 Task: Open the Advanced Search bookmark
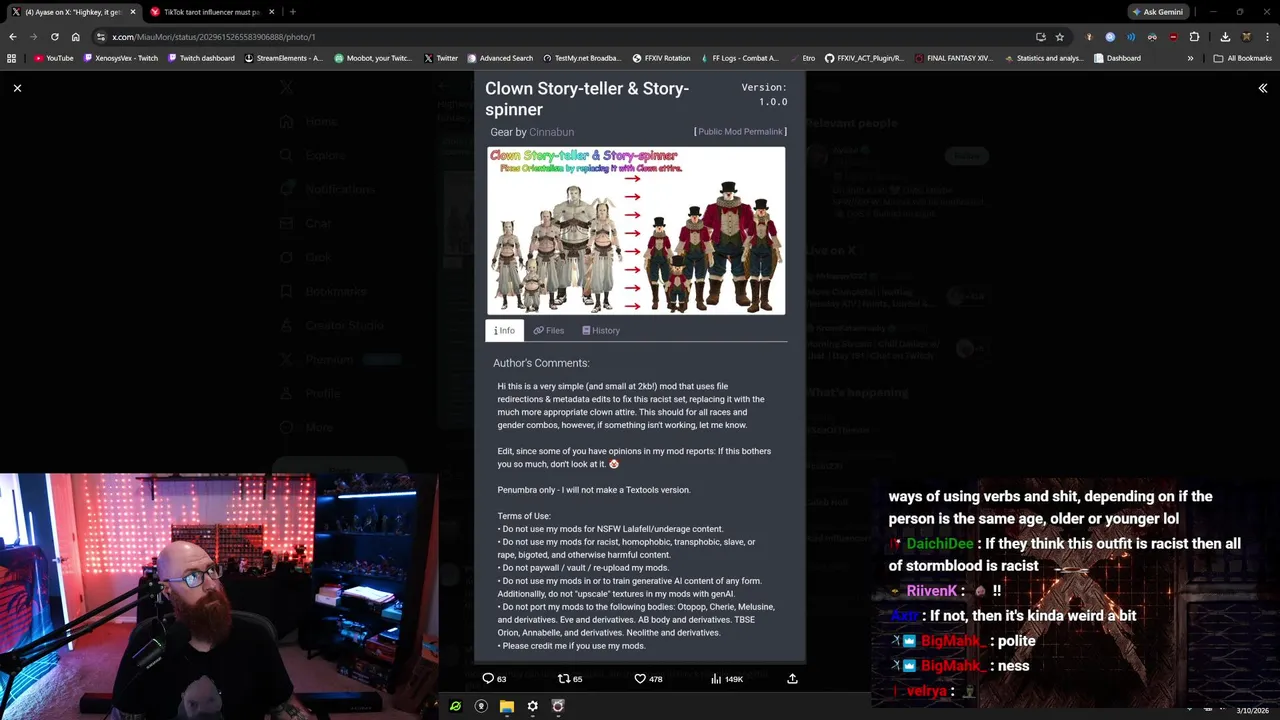[500, 58]
